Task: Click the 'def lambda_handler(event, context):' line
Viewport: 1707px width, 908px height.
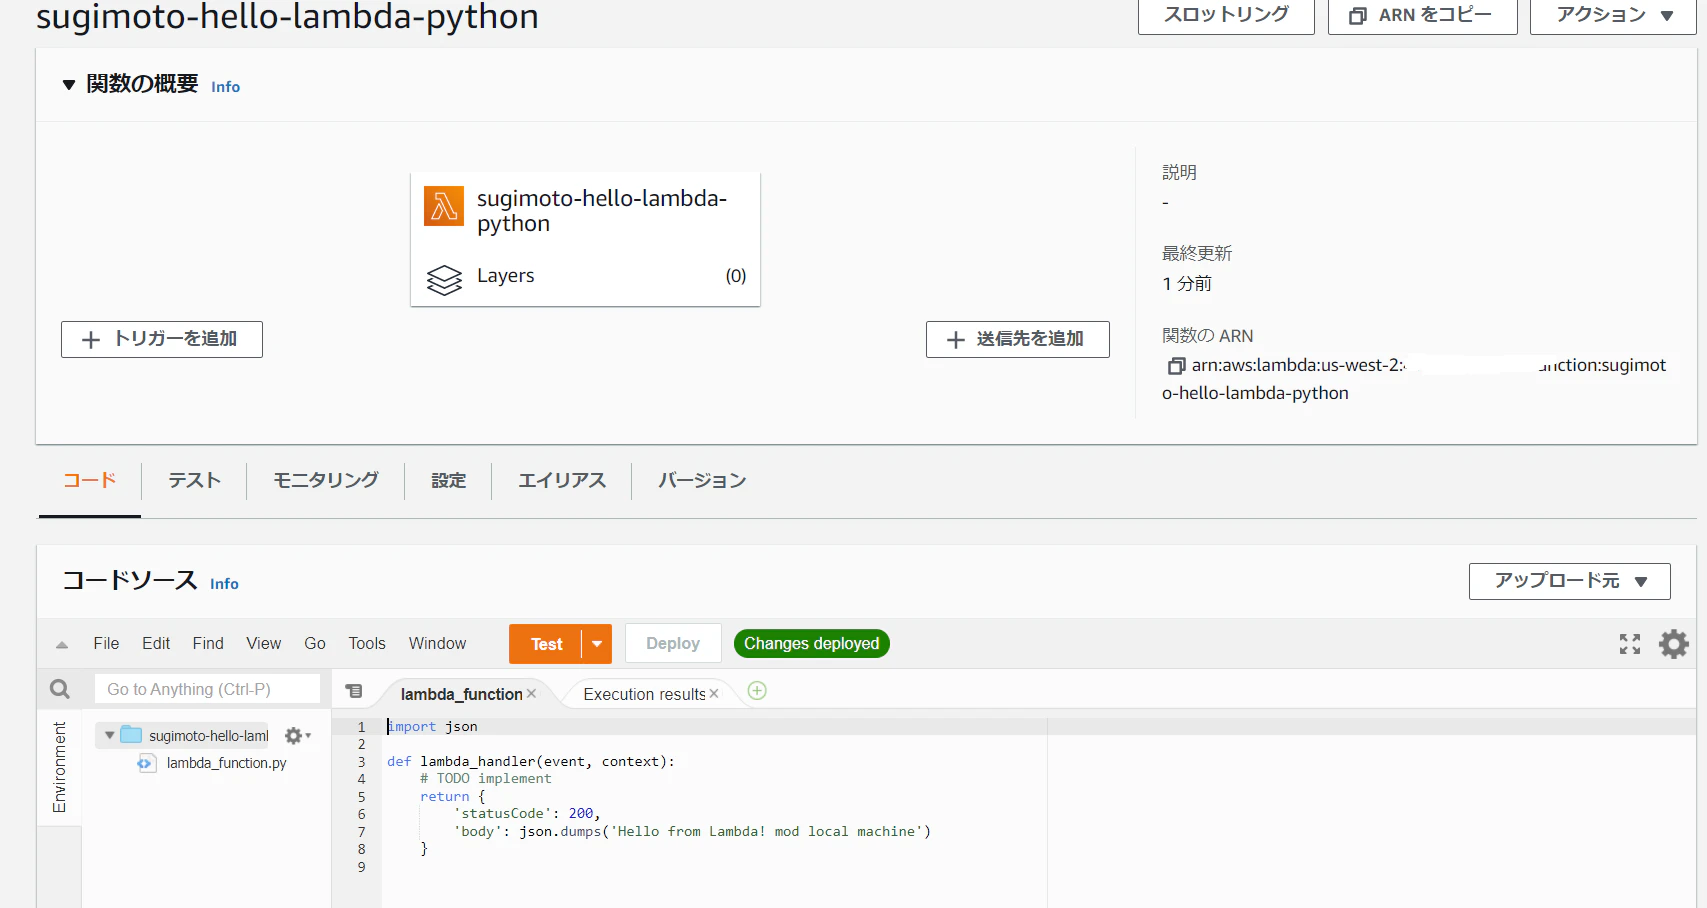Action: click(531, 762)
